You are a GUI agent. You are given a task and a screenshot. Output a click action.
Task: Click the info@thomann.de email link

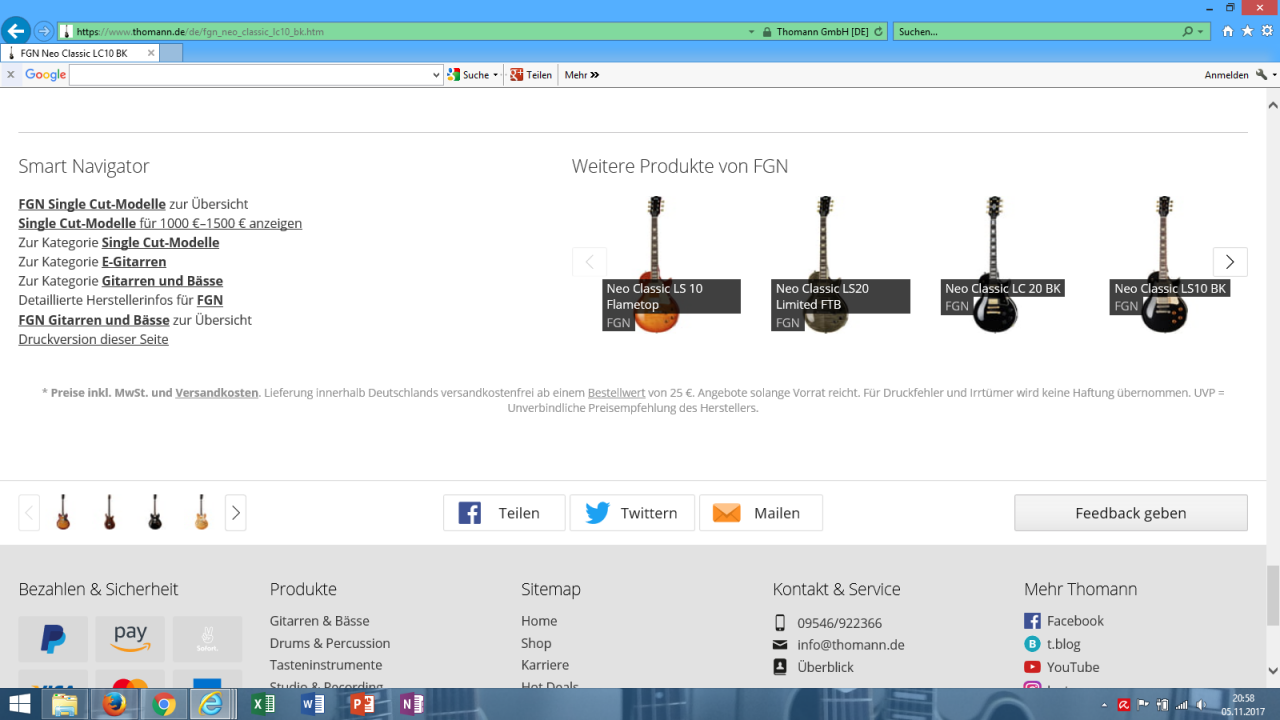click(851, 645)
